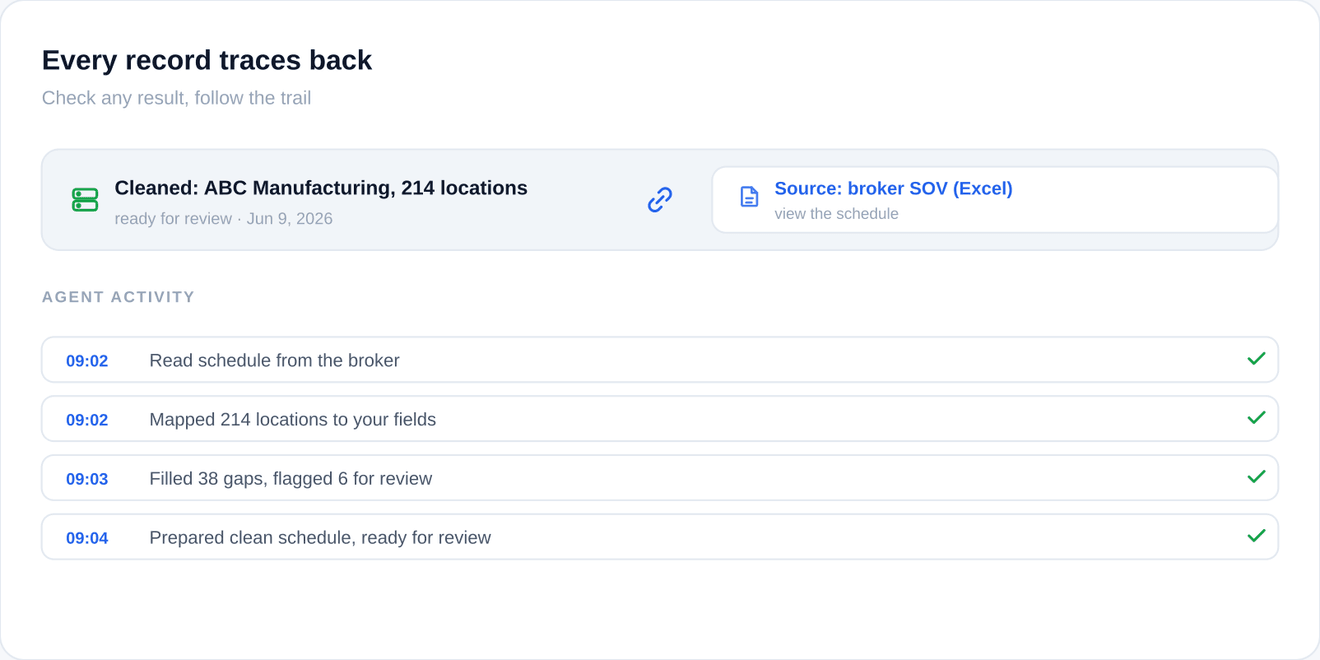Viewport: 1320px width, 660px height.
Task: Open 'Read schedule from the broker' activity
Action: click(x=660, y=360)
